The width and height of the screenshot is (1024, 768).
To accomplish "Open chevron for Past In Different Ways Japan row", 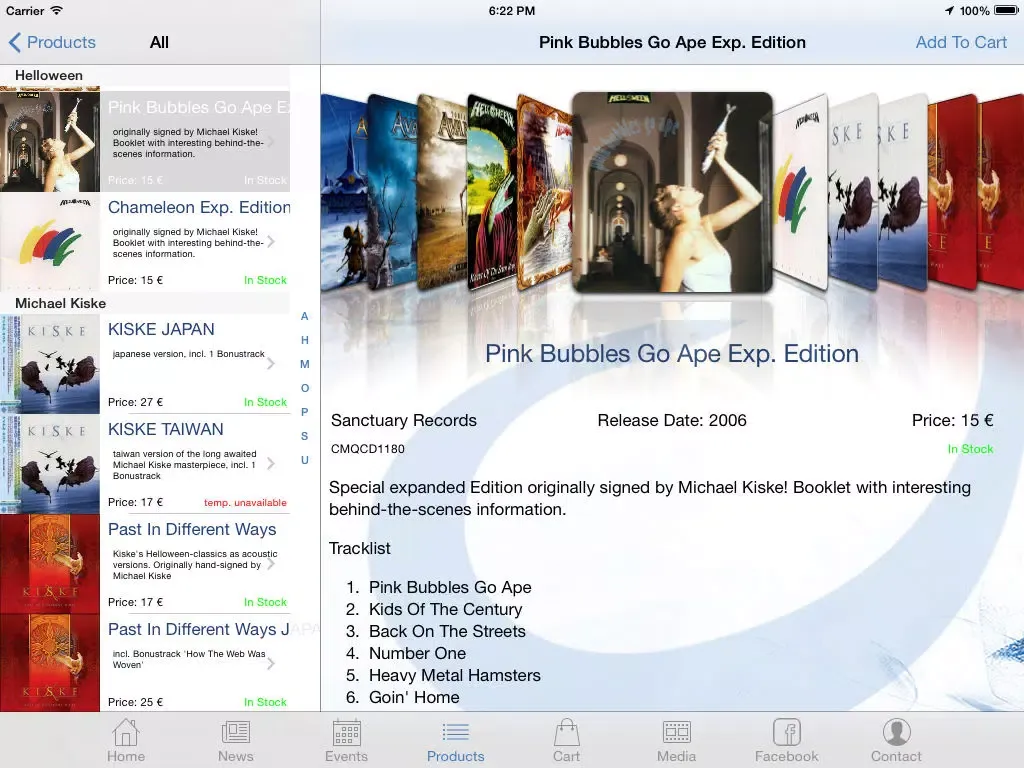I will click(x=271, y=664).
